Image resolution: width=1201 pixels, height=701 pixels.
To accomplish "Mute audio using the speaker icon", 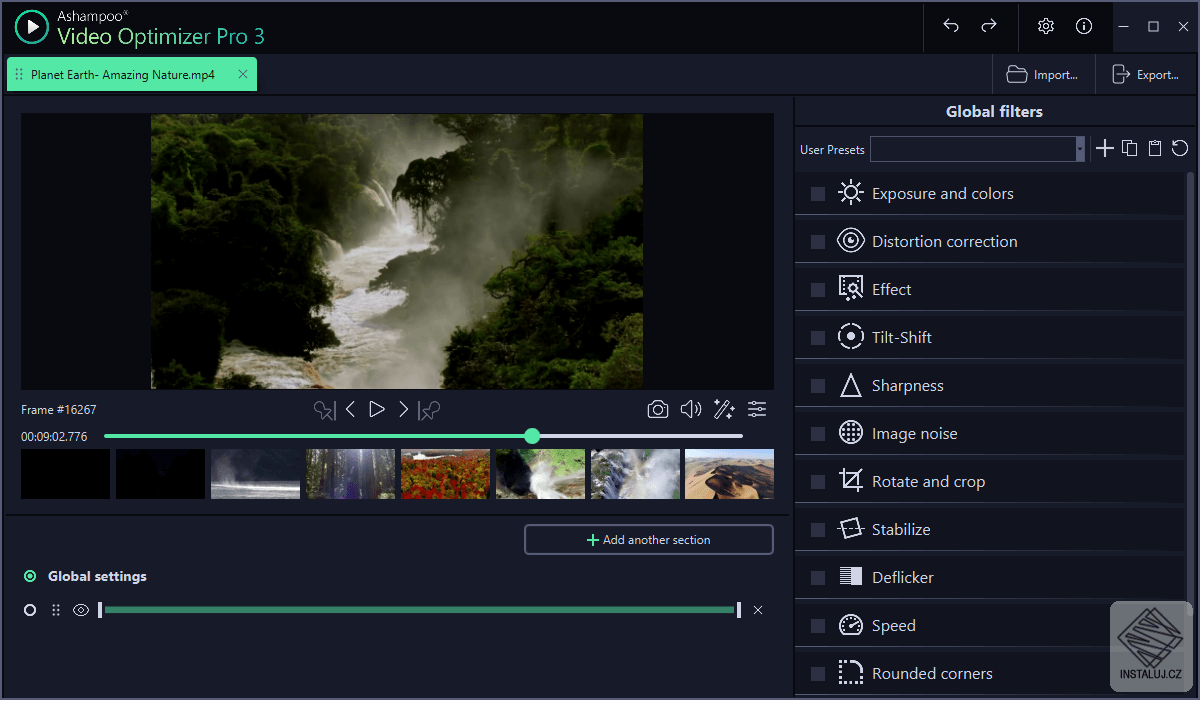I will [x=690, y=409].
